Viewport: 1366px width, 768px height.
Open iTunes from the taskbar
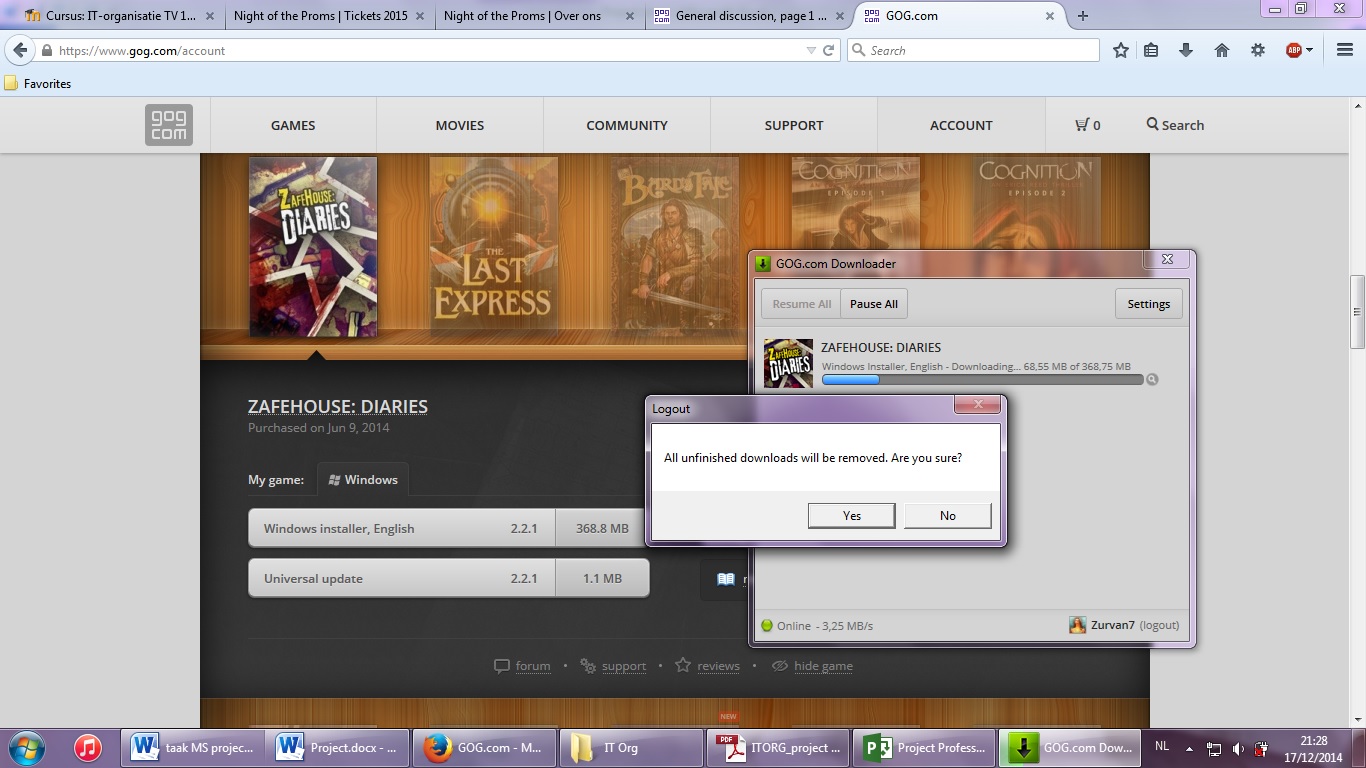coord(88,747)
